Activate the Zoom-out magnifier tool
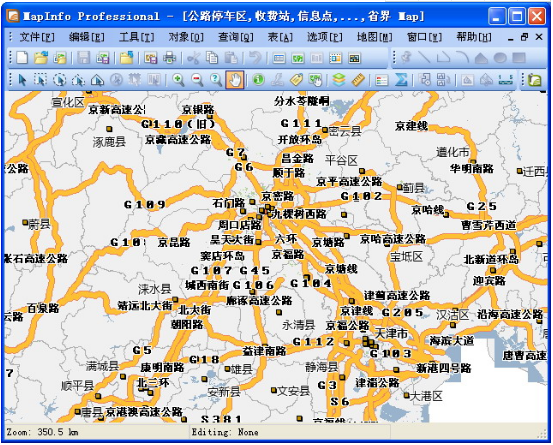The width and height of the screenshot is (553, 445). (x=197, y=80)
